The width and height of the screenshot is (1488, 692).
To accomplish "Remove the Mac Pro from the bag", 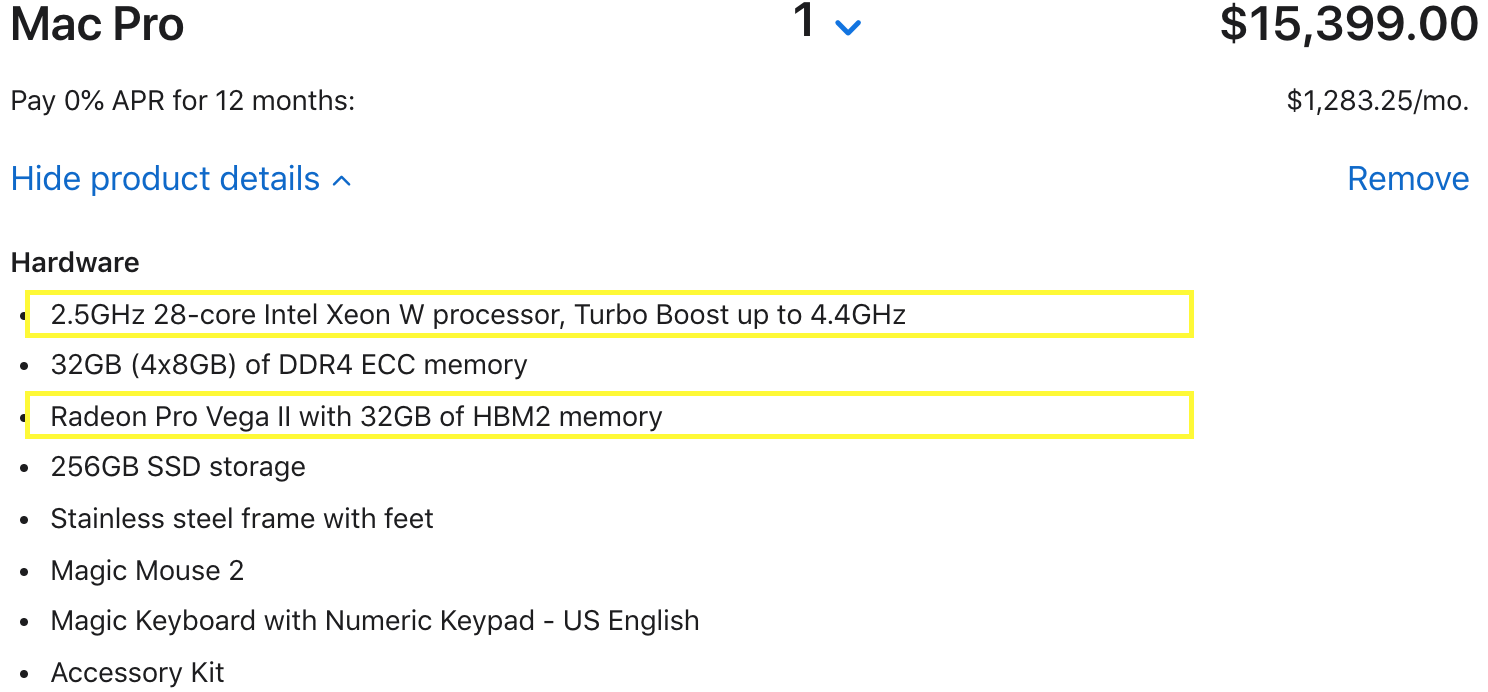I will tap(1408, 179).
